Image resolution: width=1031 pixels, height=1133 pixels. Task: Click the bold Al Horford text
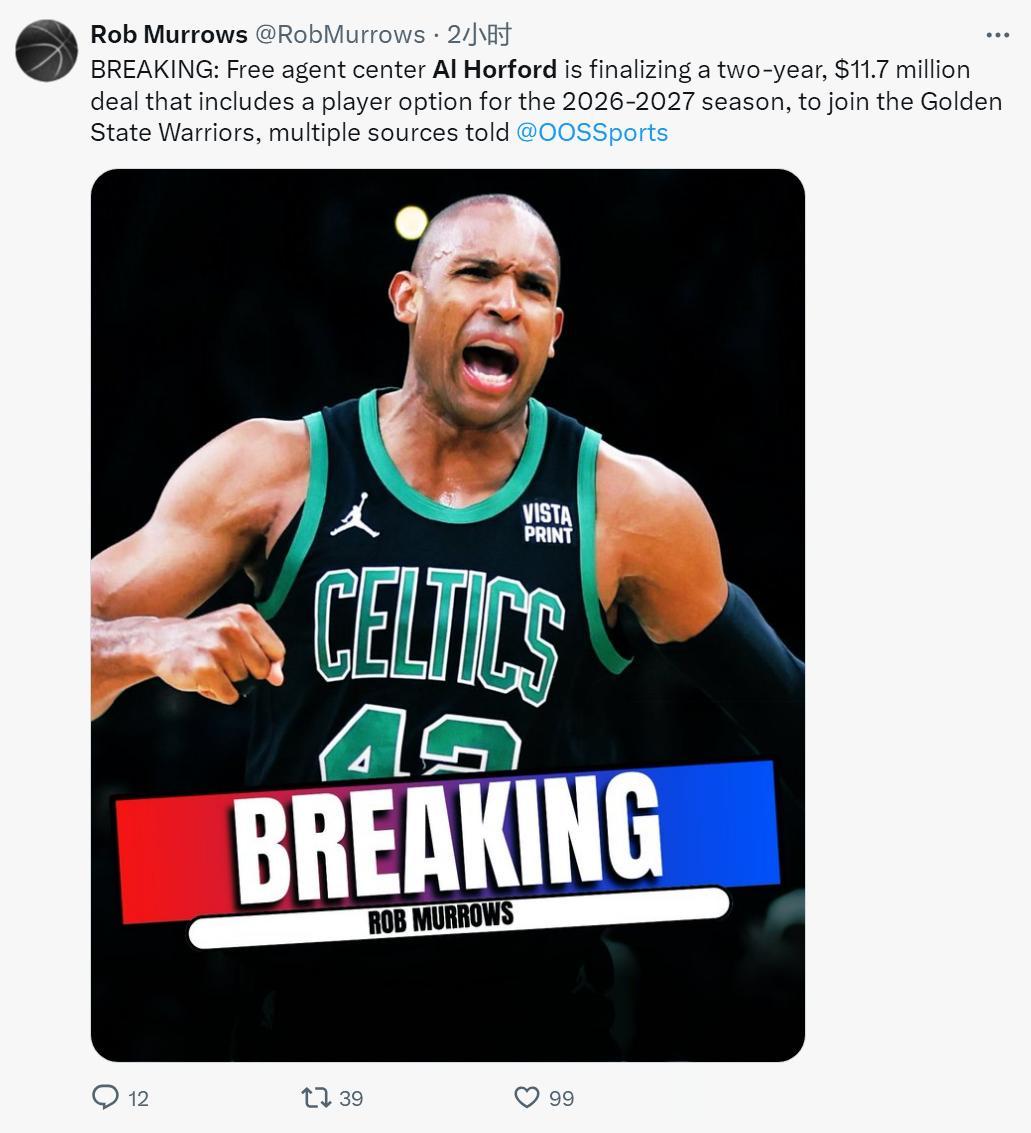click(x=495, y=69)
